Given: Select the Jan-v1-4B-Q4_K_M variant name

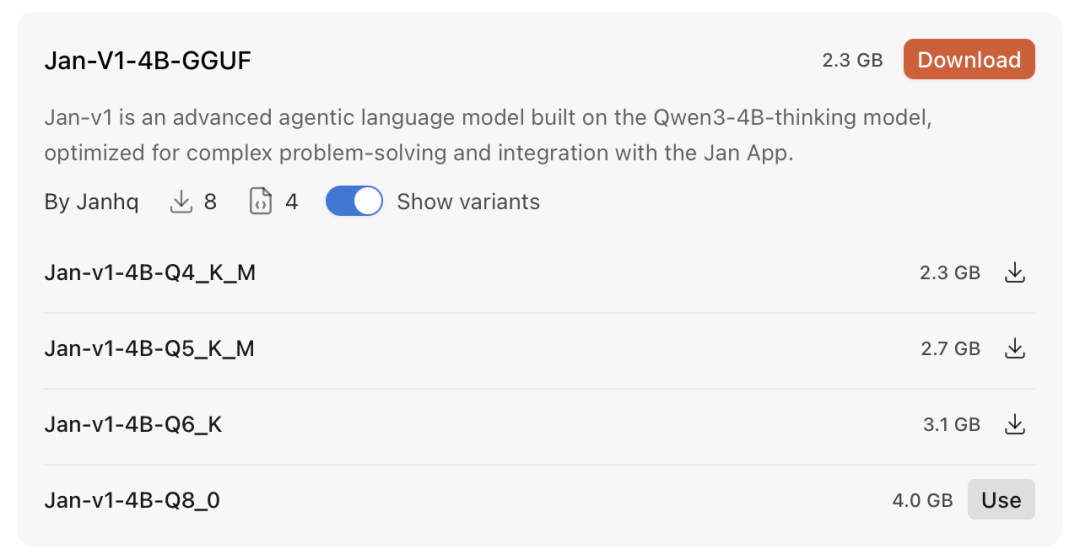Looking at the screenshot, I should click(x=150, y=272).
